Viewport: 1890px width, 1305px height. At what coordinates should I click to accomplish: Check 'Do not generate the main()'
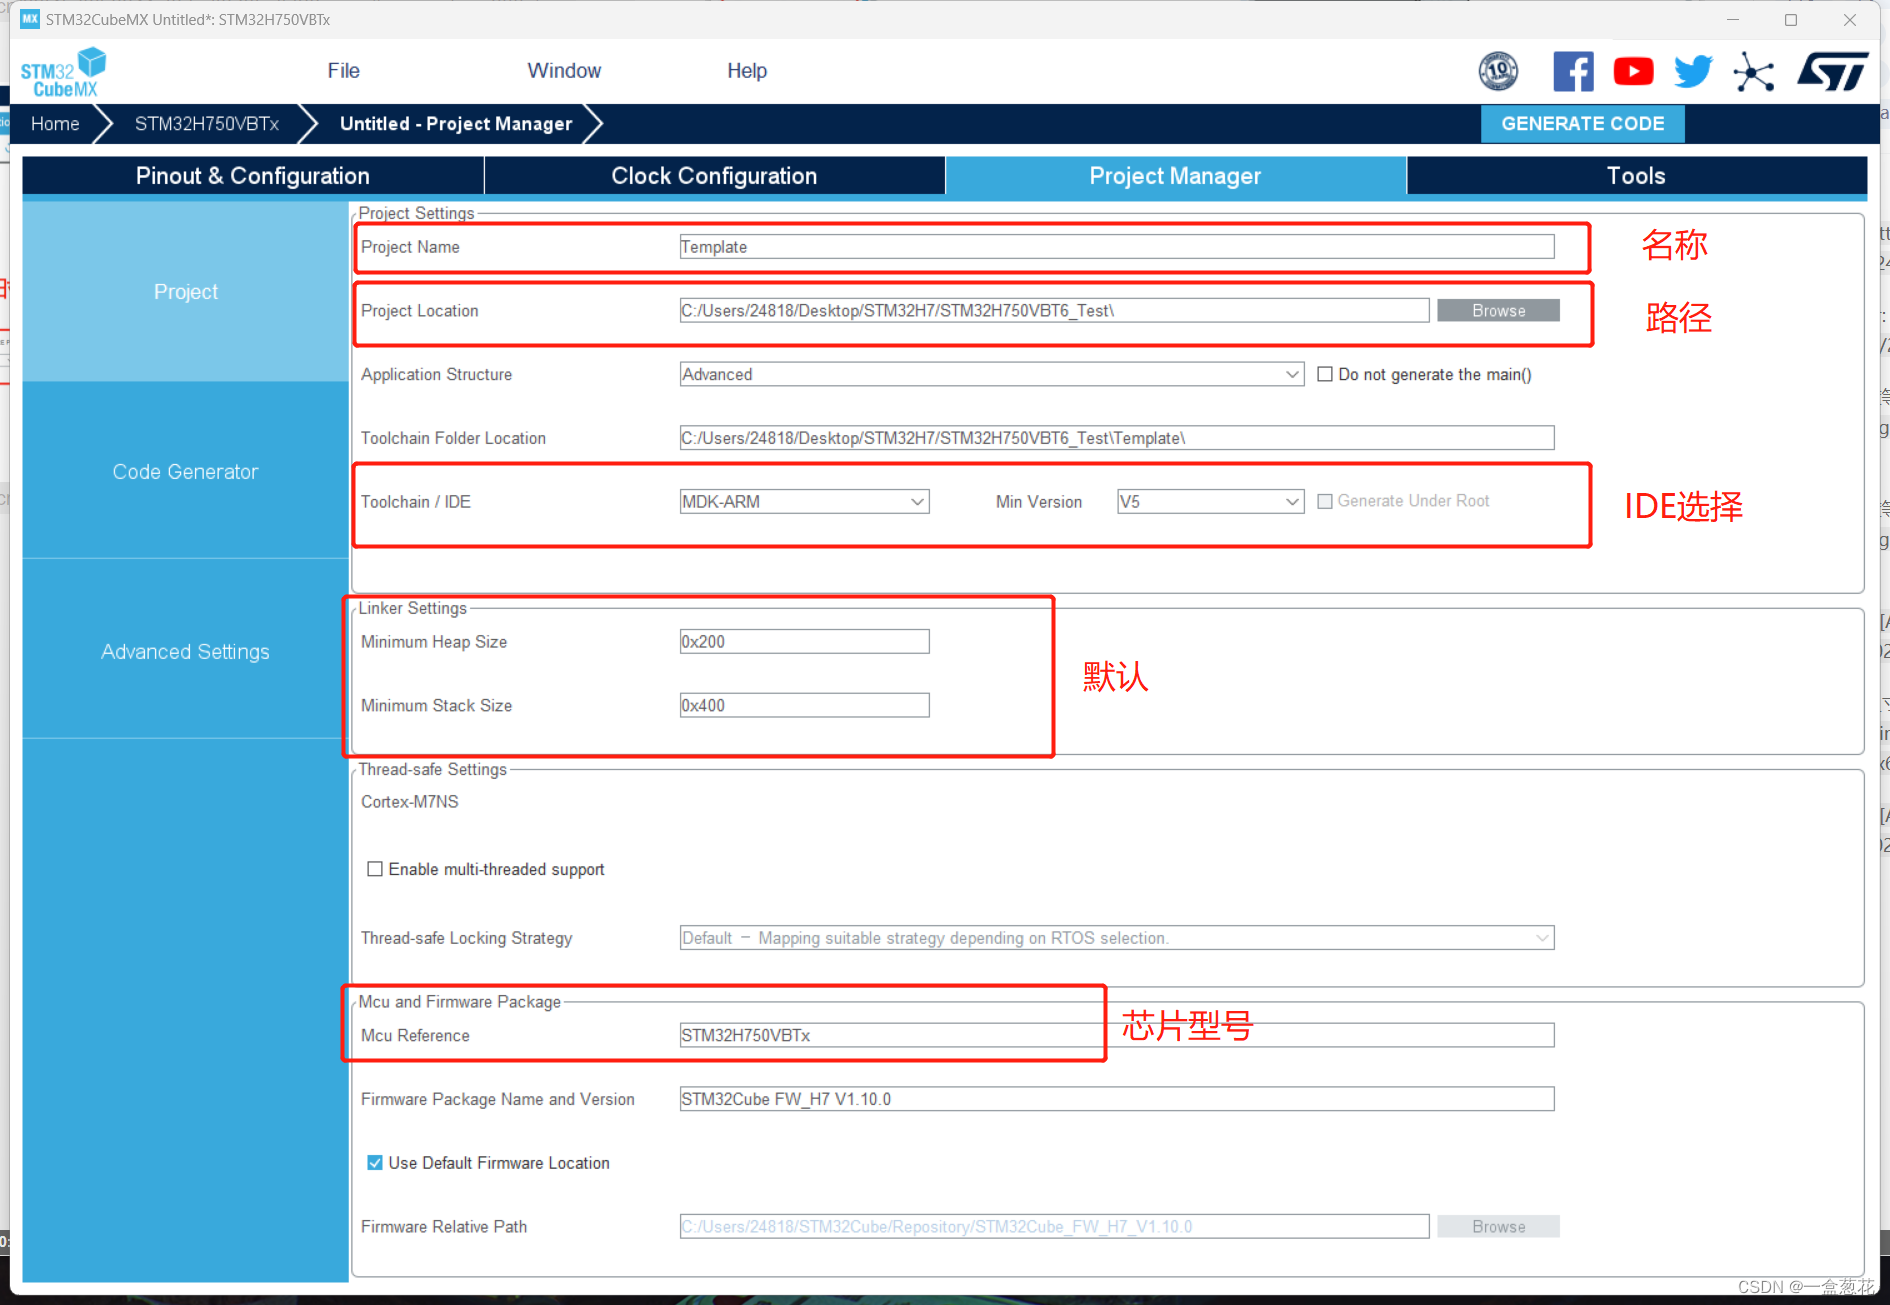click(1325, 374)
